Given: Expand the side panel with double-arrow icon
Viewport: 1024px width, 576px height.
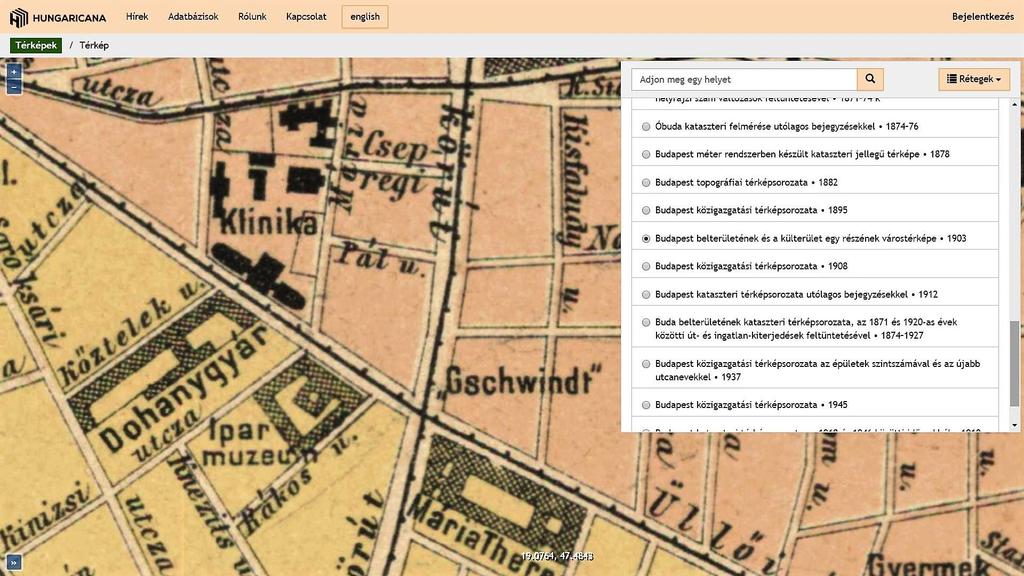Looking at the screenshot, I should (14, 562).
